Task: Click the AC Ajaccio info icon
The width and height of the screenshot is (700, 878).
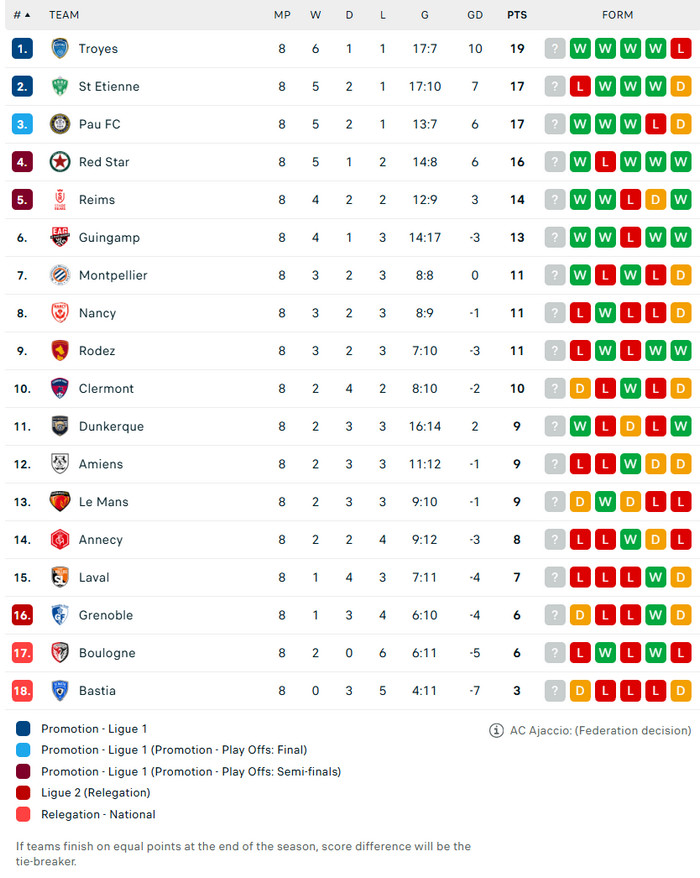Action: pyautogui.click(x=496, y=730)
